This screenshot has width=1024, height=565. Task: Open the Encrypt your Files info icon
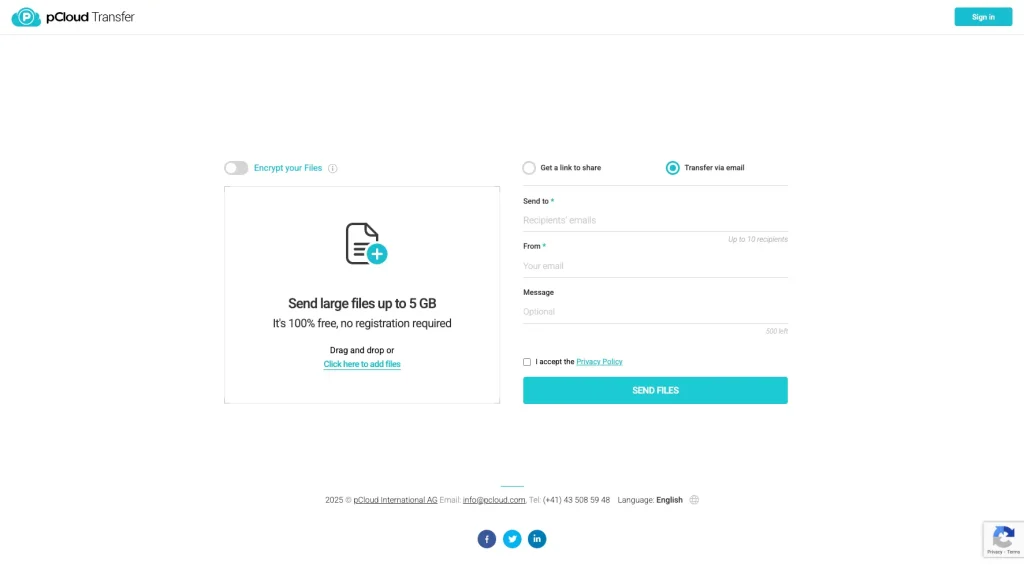(x=332, y=169)
